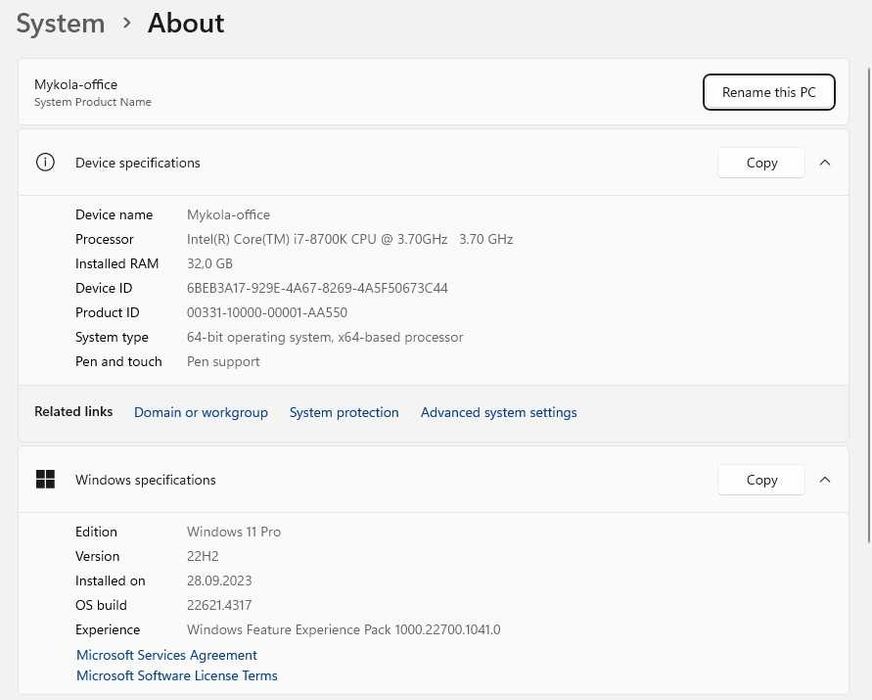Select the Device ID value
The height and width of the screenshot is (700, 872).
pyautogui.click(x=317, y=288)
